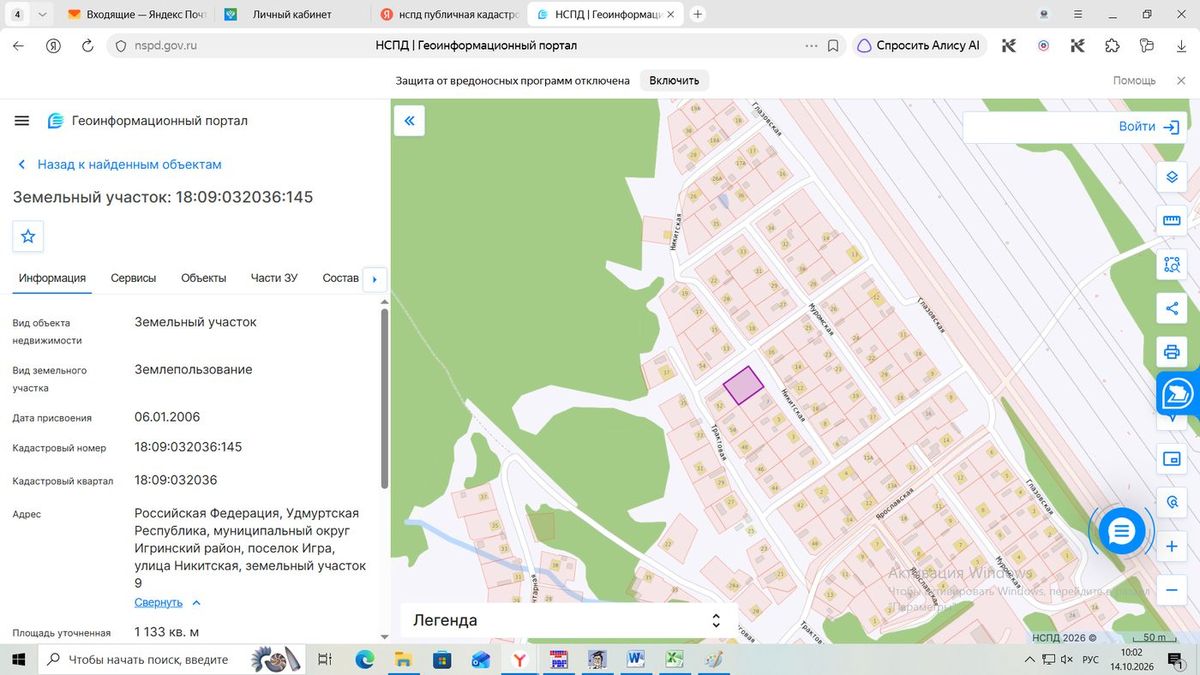Reload the page in the browser toolbar
The image size is (1200, 675).
(x=87, y=45)
